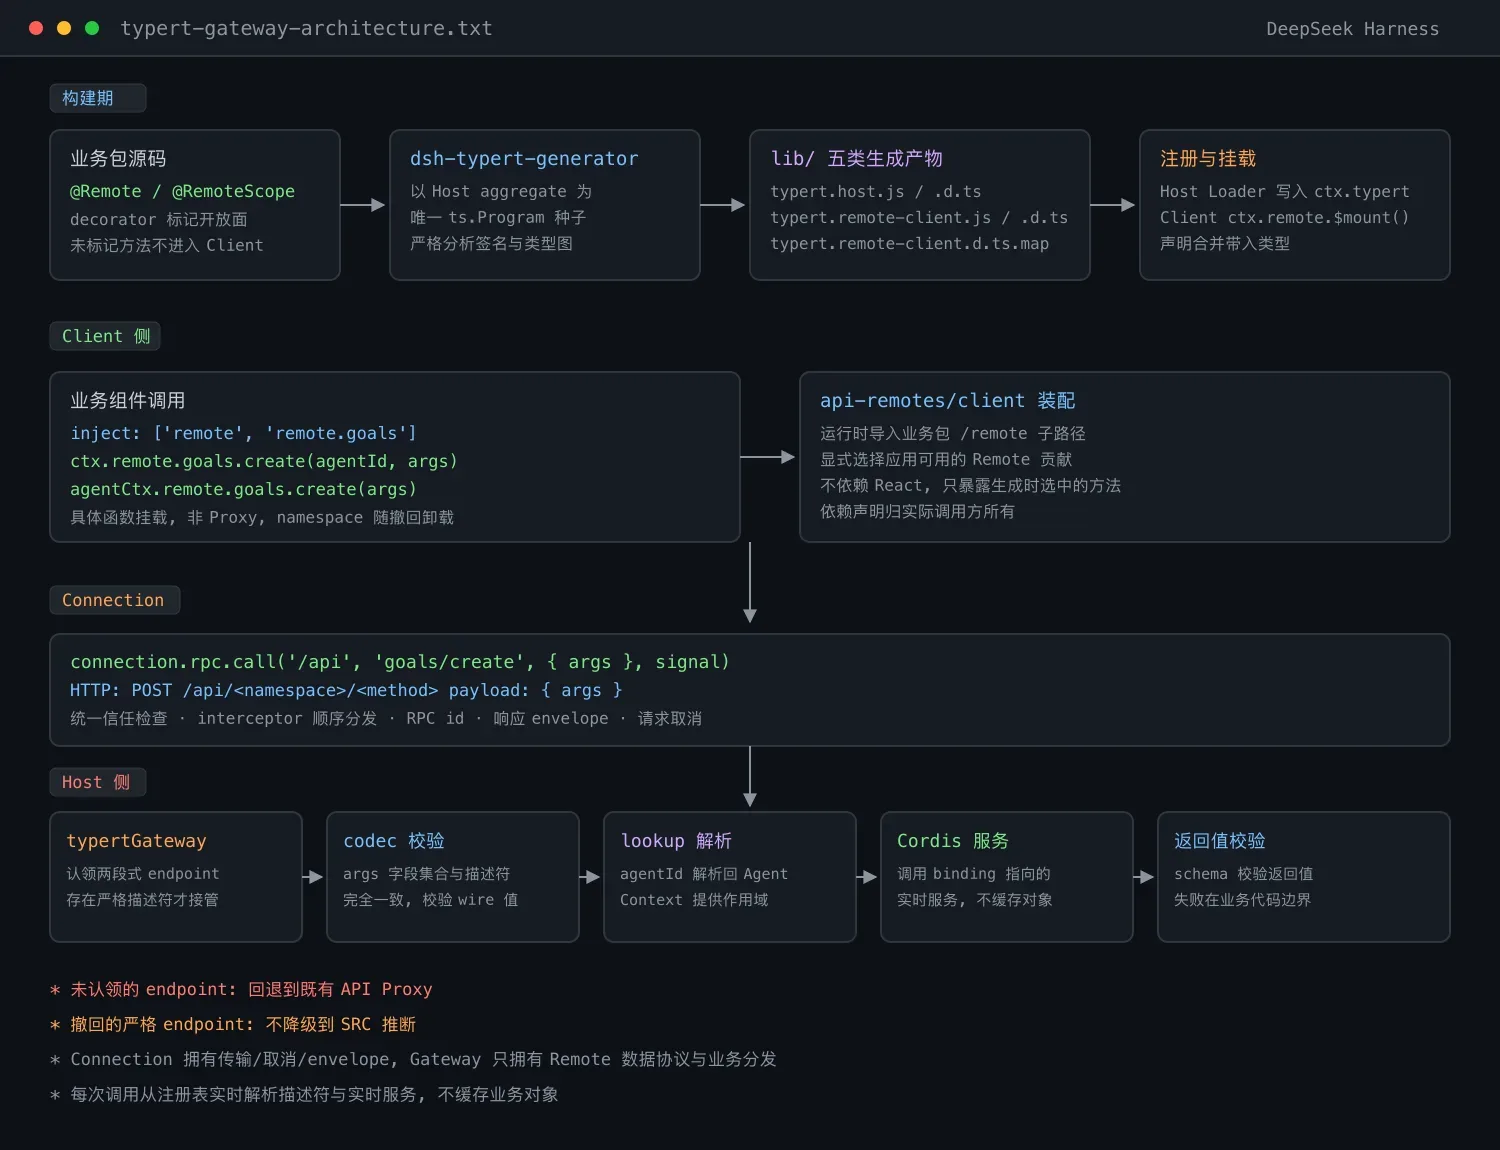Select the 构建期 section tag
Image resolution: width=1500 pixels, height=1150 pixels.
pyautogui.click(x=98, y=98)
